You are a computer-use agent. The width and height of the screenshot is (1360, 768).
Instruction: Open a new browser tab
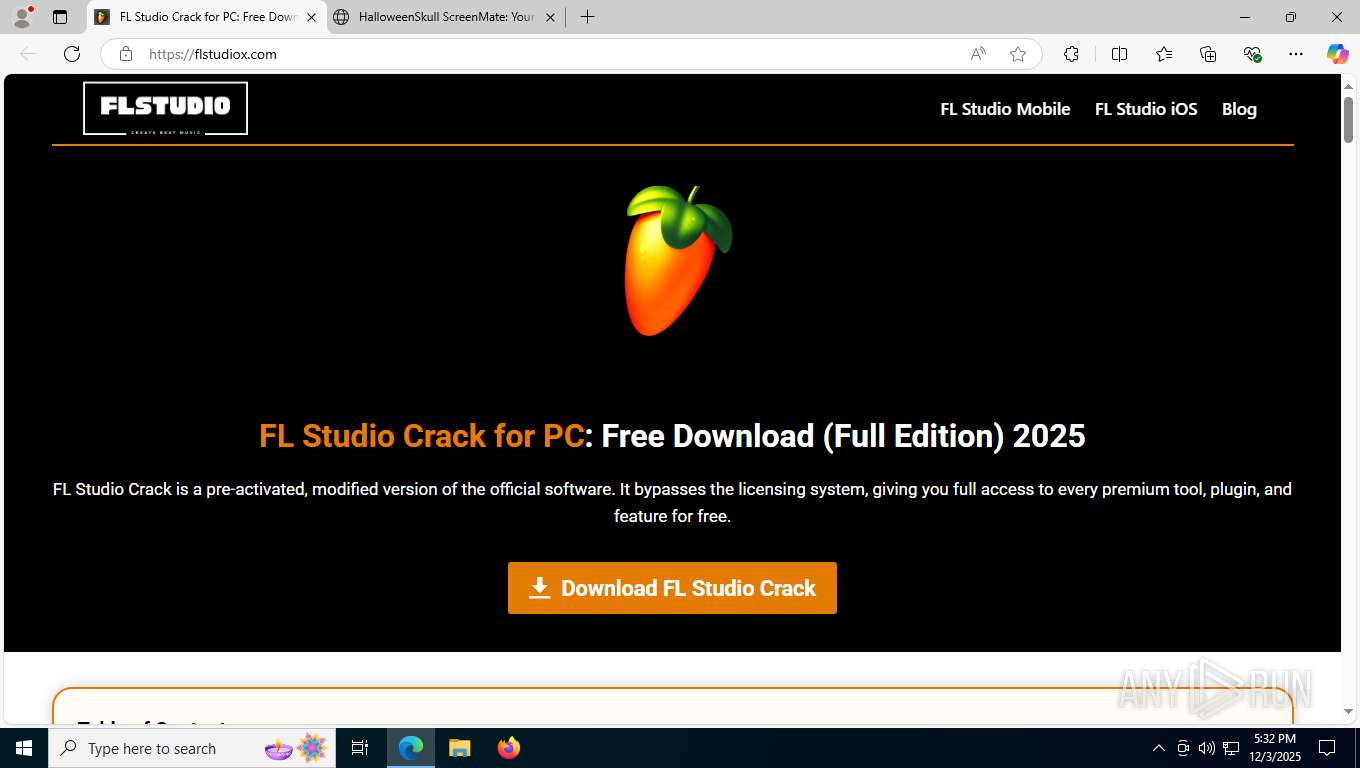[587, 17]
